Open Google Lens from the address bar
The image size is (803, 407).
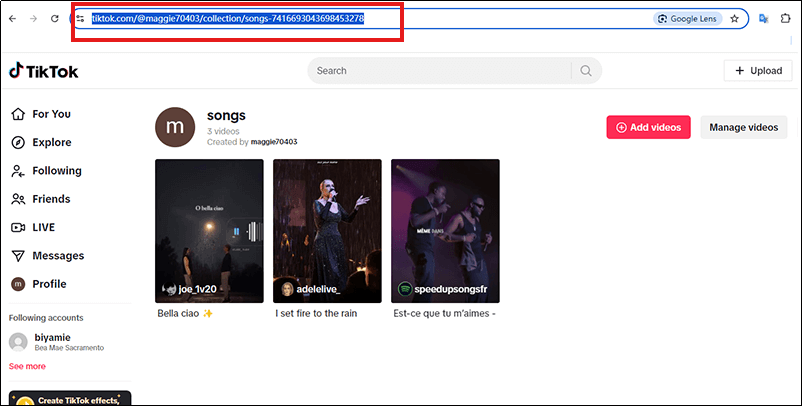click(x=687, y=19)
